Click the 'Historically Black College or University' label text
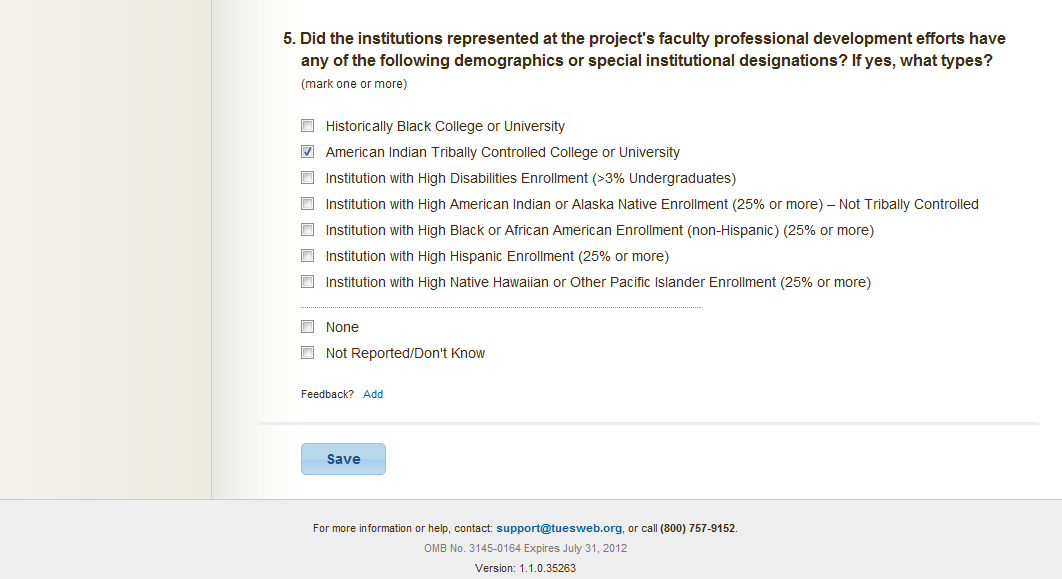Image resolution: width=1062 pixels, height=579 pixels. pos(445,127)
